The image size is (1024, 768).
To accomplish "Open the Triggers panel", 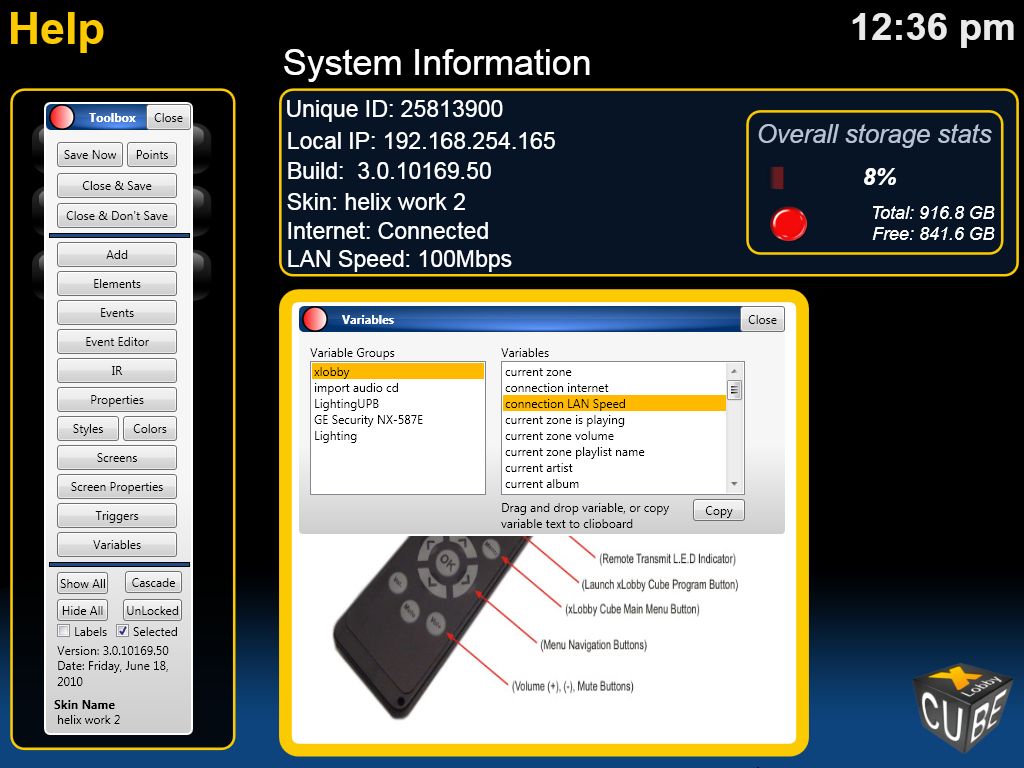I will [x=117, y=516].
